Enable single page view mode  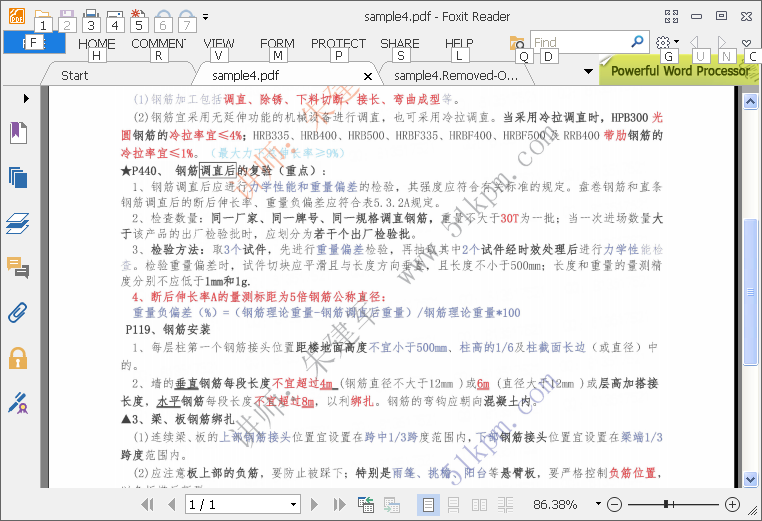click(x=428, y=505)
